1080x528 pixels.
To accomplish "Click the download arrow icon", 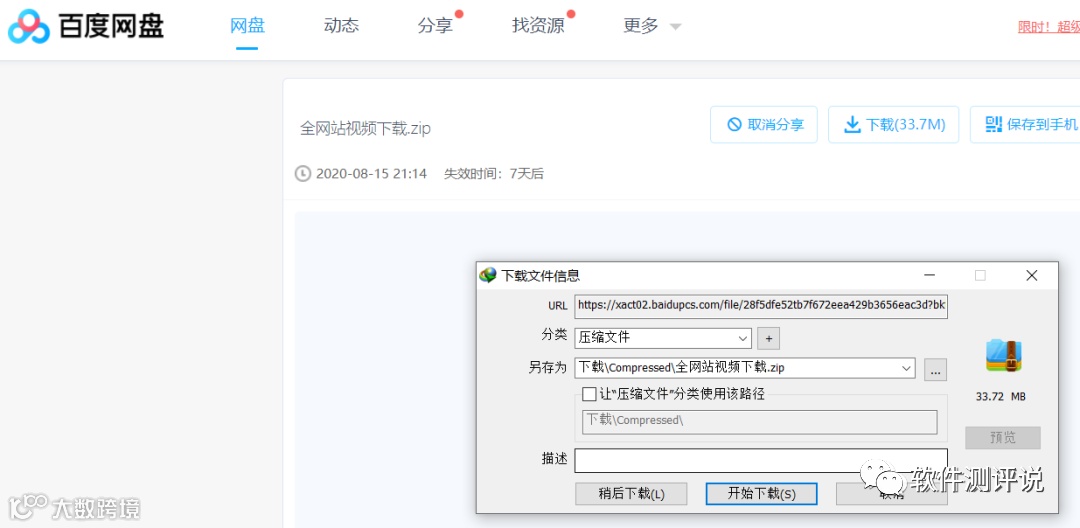I will tap(852, 125).
